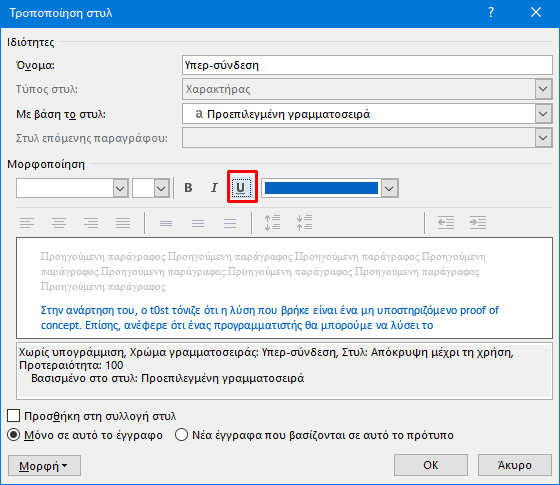Click the help question mark icon
560x485 pixels.
tap(491, 12)
